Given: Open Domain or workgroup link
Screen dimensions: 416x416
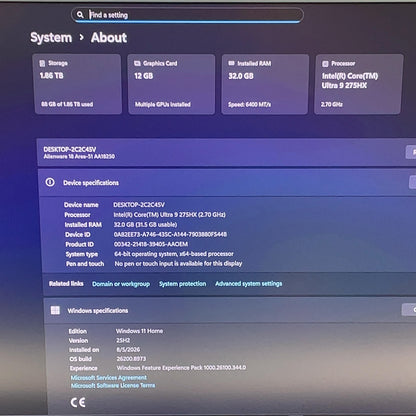Looking at the screenshot, I should click(121, 284).
